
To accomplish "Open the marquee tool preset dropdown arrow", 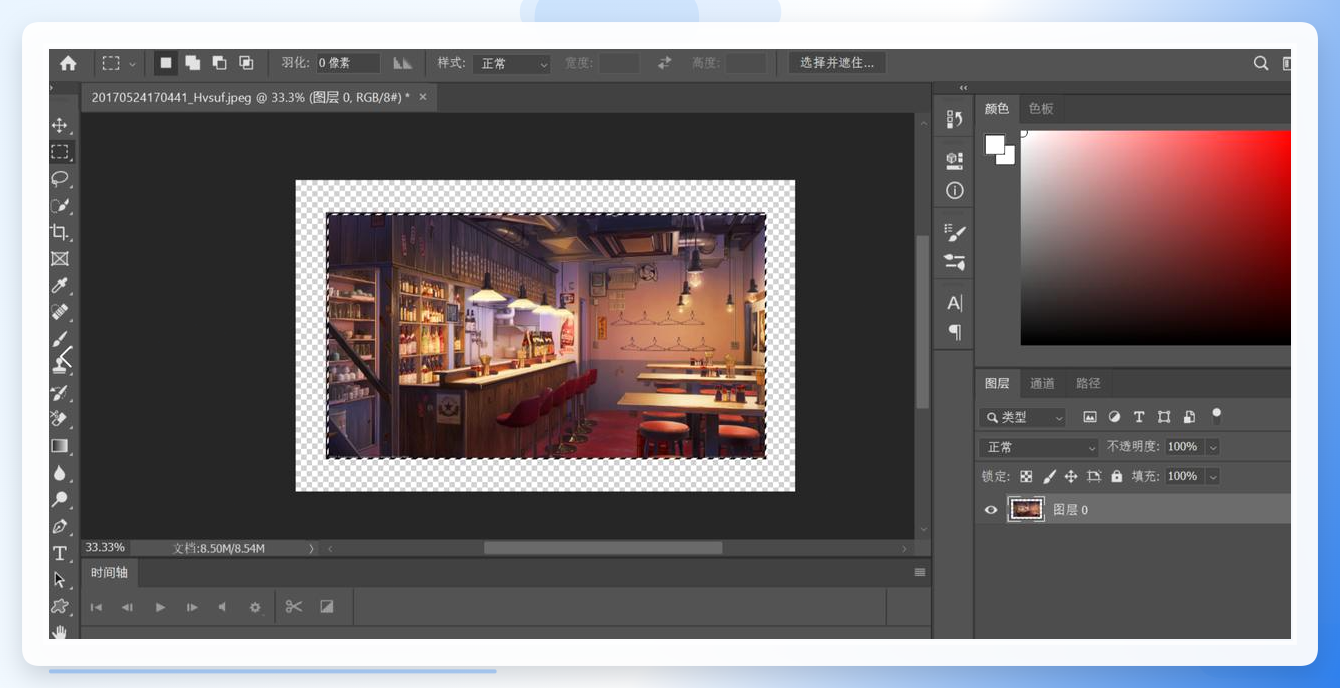I will point(132,64).
